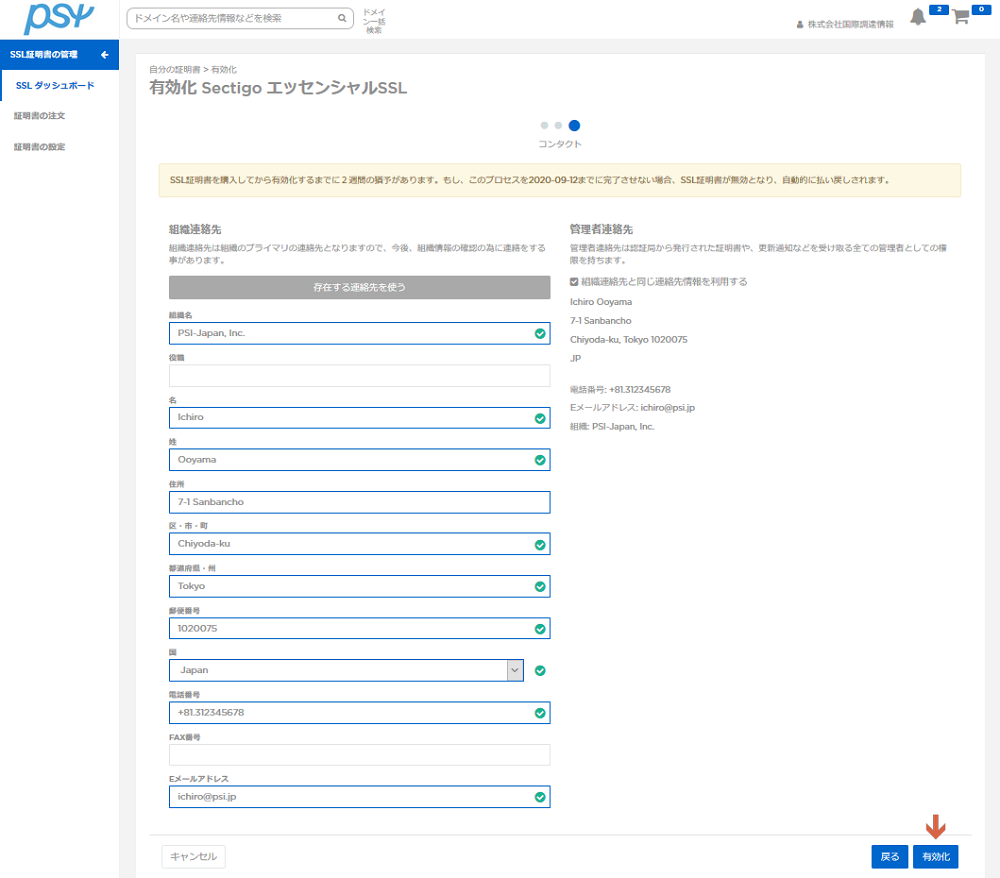Open 証明書の設定 in sidebar

click(x=40, y=147)
